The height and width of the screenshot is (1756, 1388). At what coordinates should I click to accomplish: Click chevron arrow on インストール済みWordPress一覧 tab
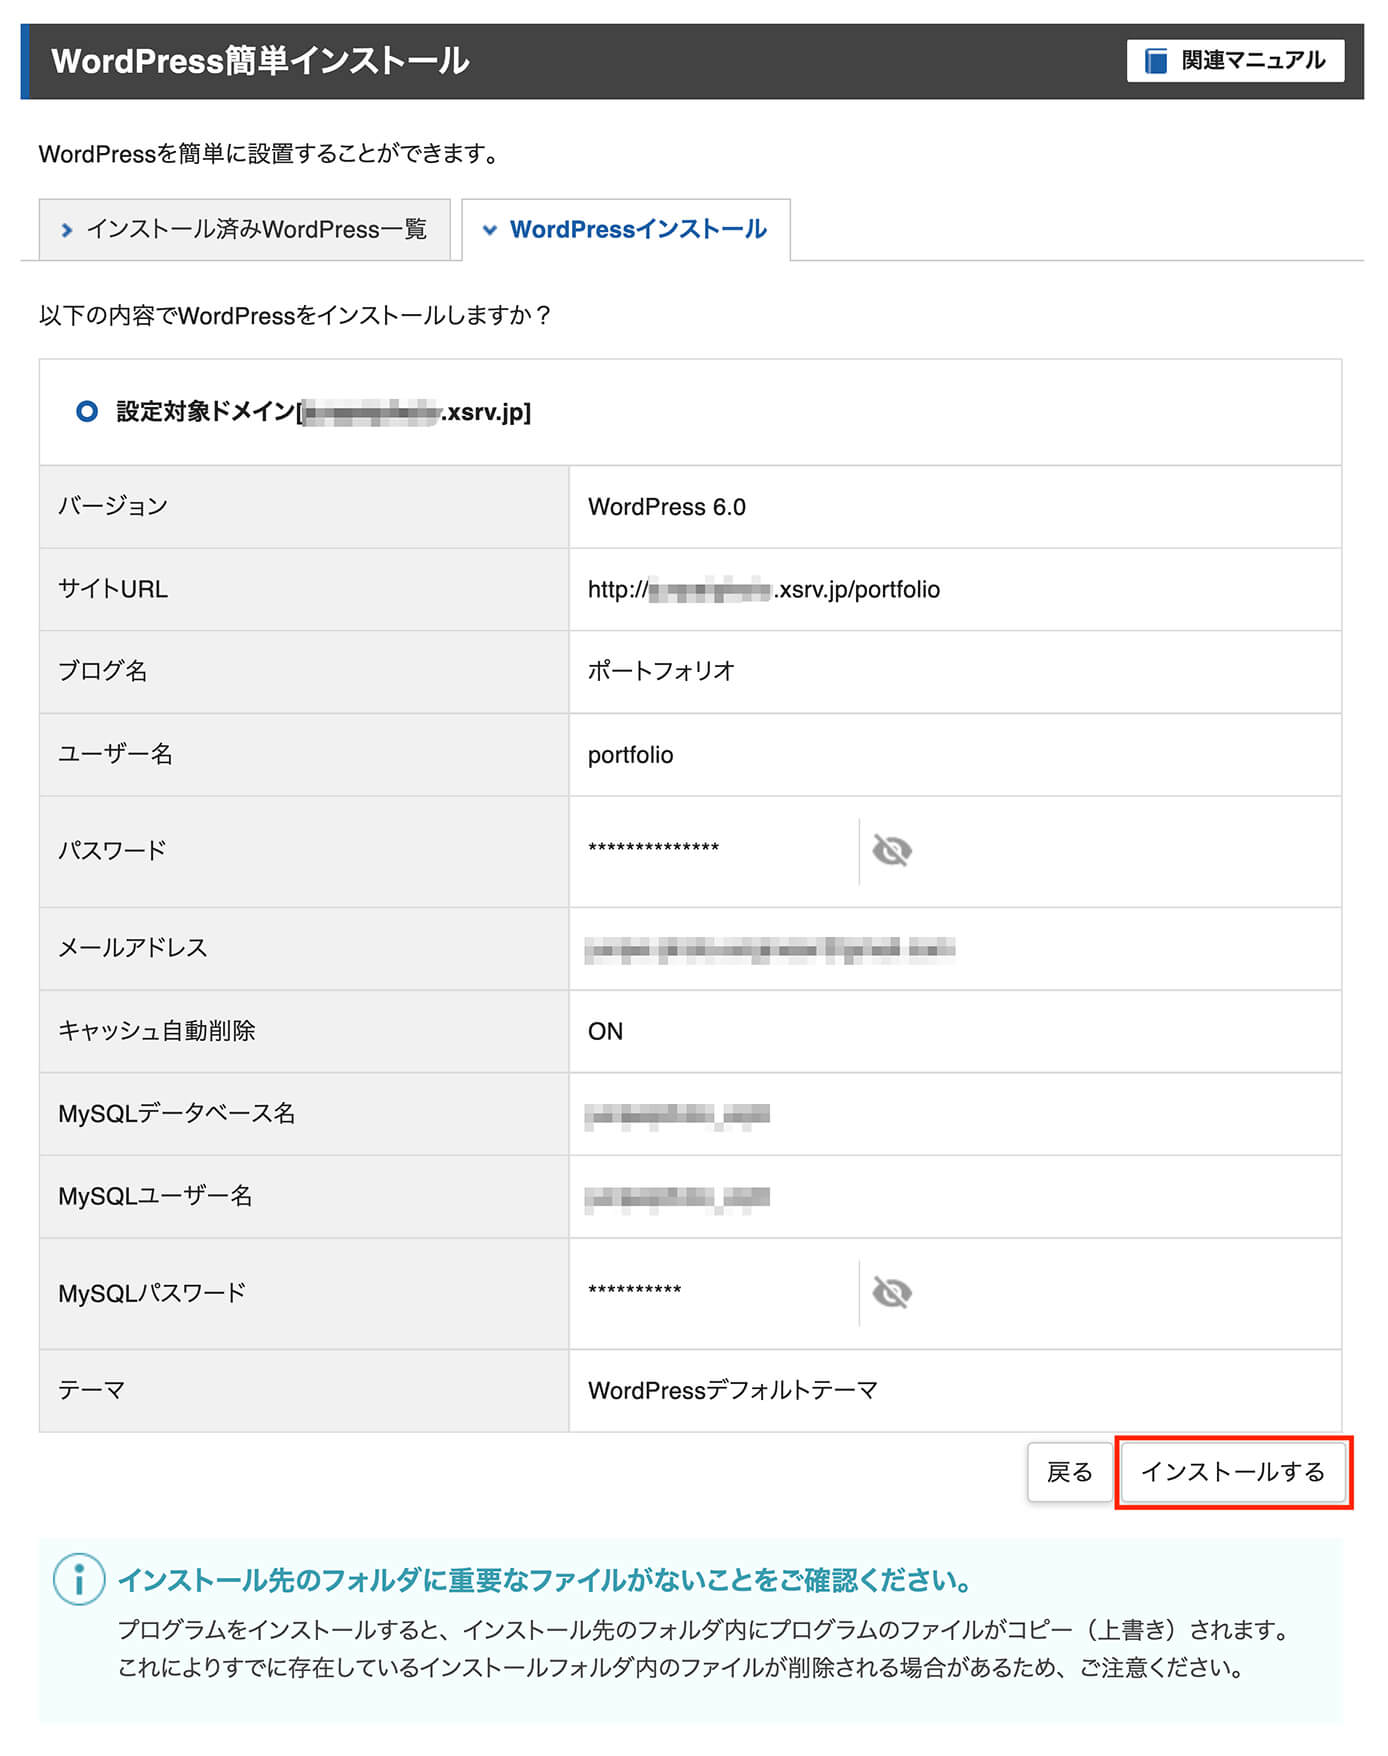[x=67, y=230]
